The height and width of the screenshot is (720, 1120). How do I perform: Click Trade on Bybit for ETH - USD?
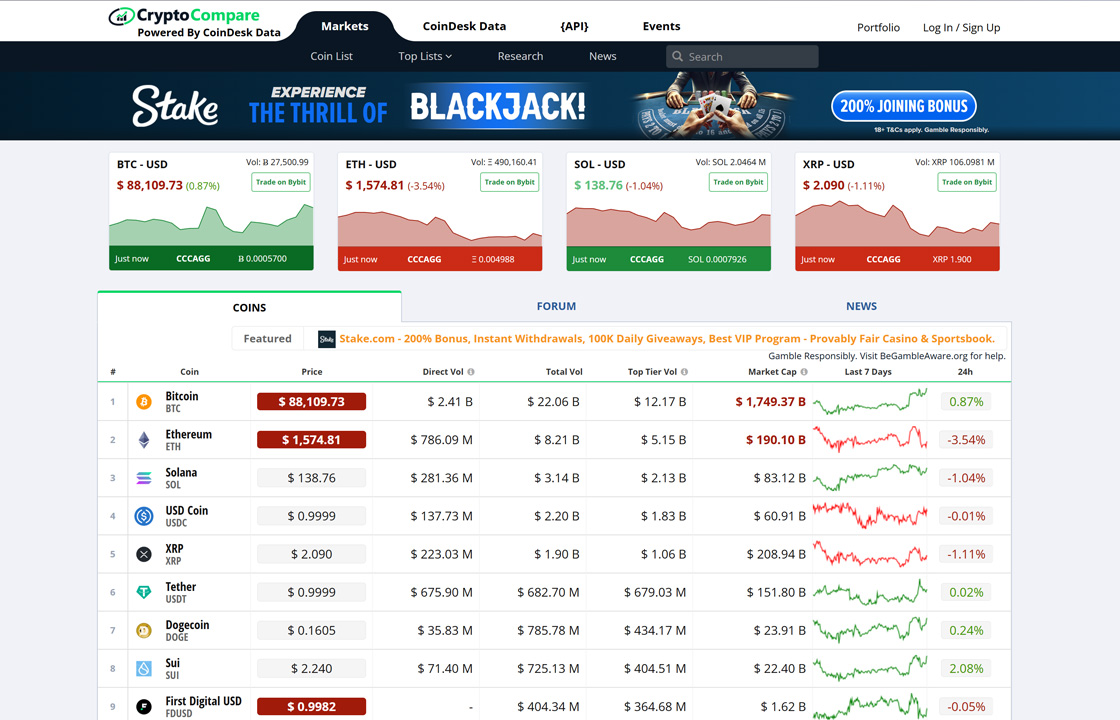pyautogui.click(x=509, y=182)
